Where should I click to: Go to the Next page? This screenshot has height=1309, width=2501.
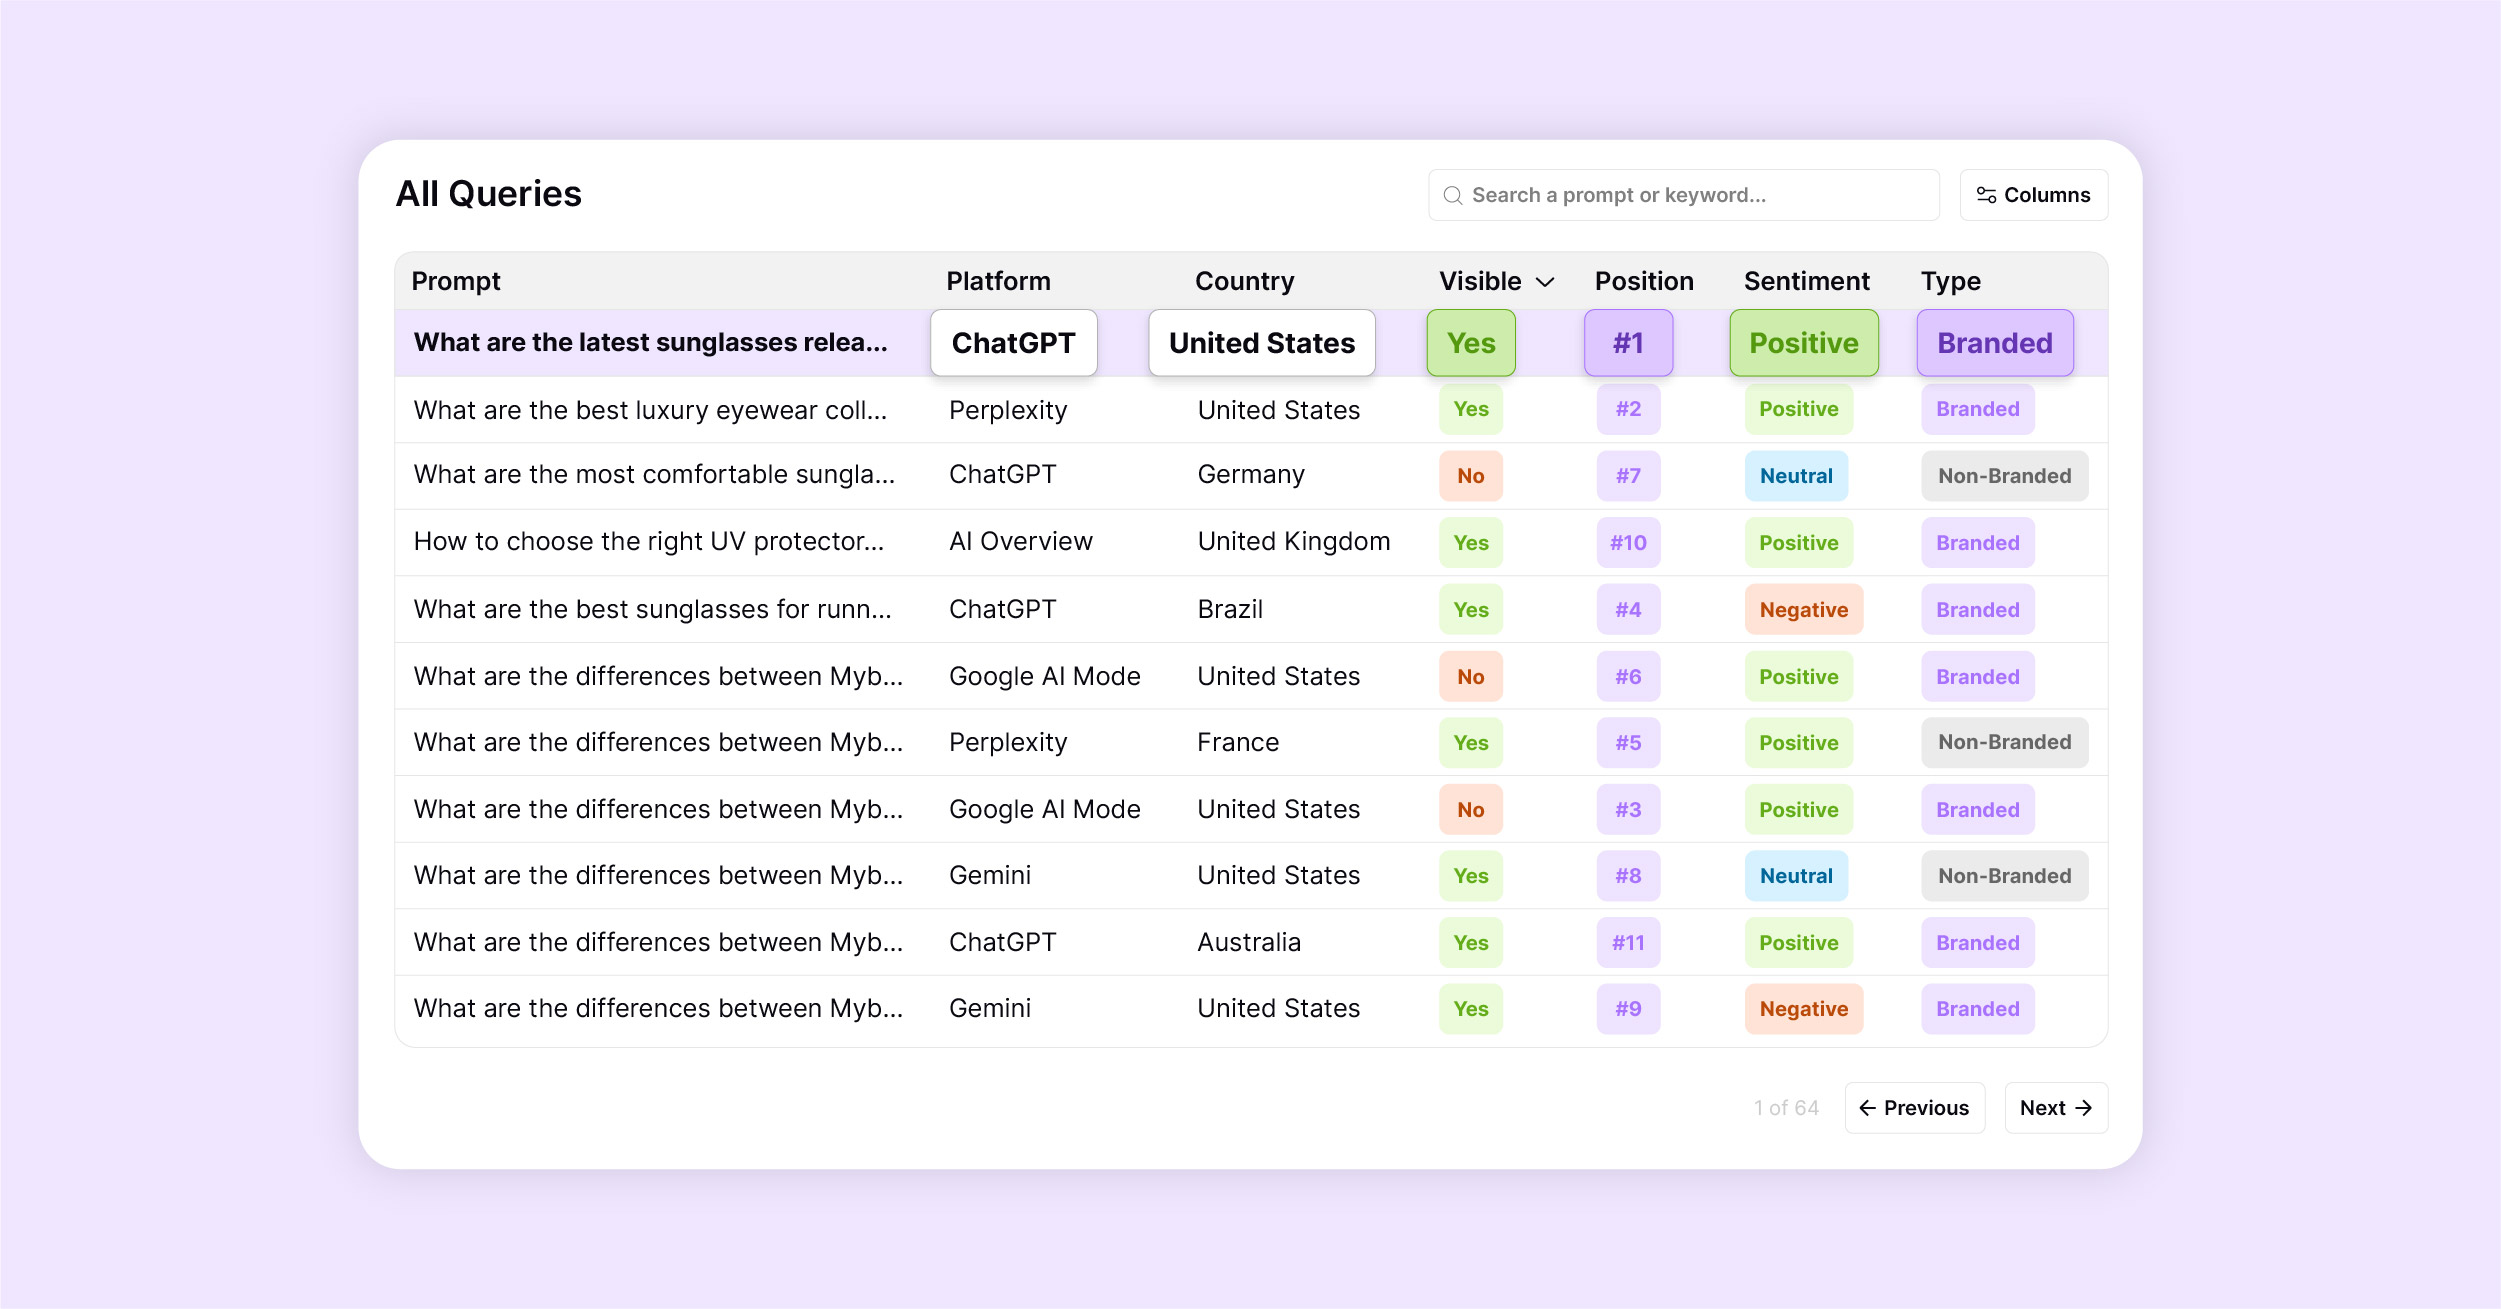[2056, 1108]
